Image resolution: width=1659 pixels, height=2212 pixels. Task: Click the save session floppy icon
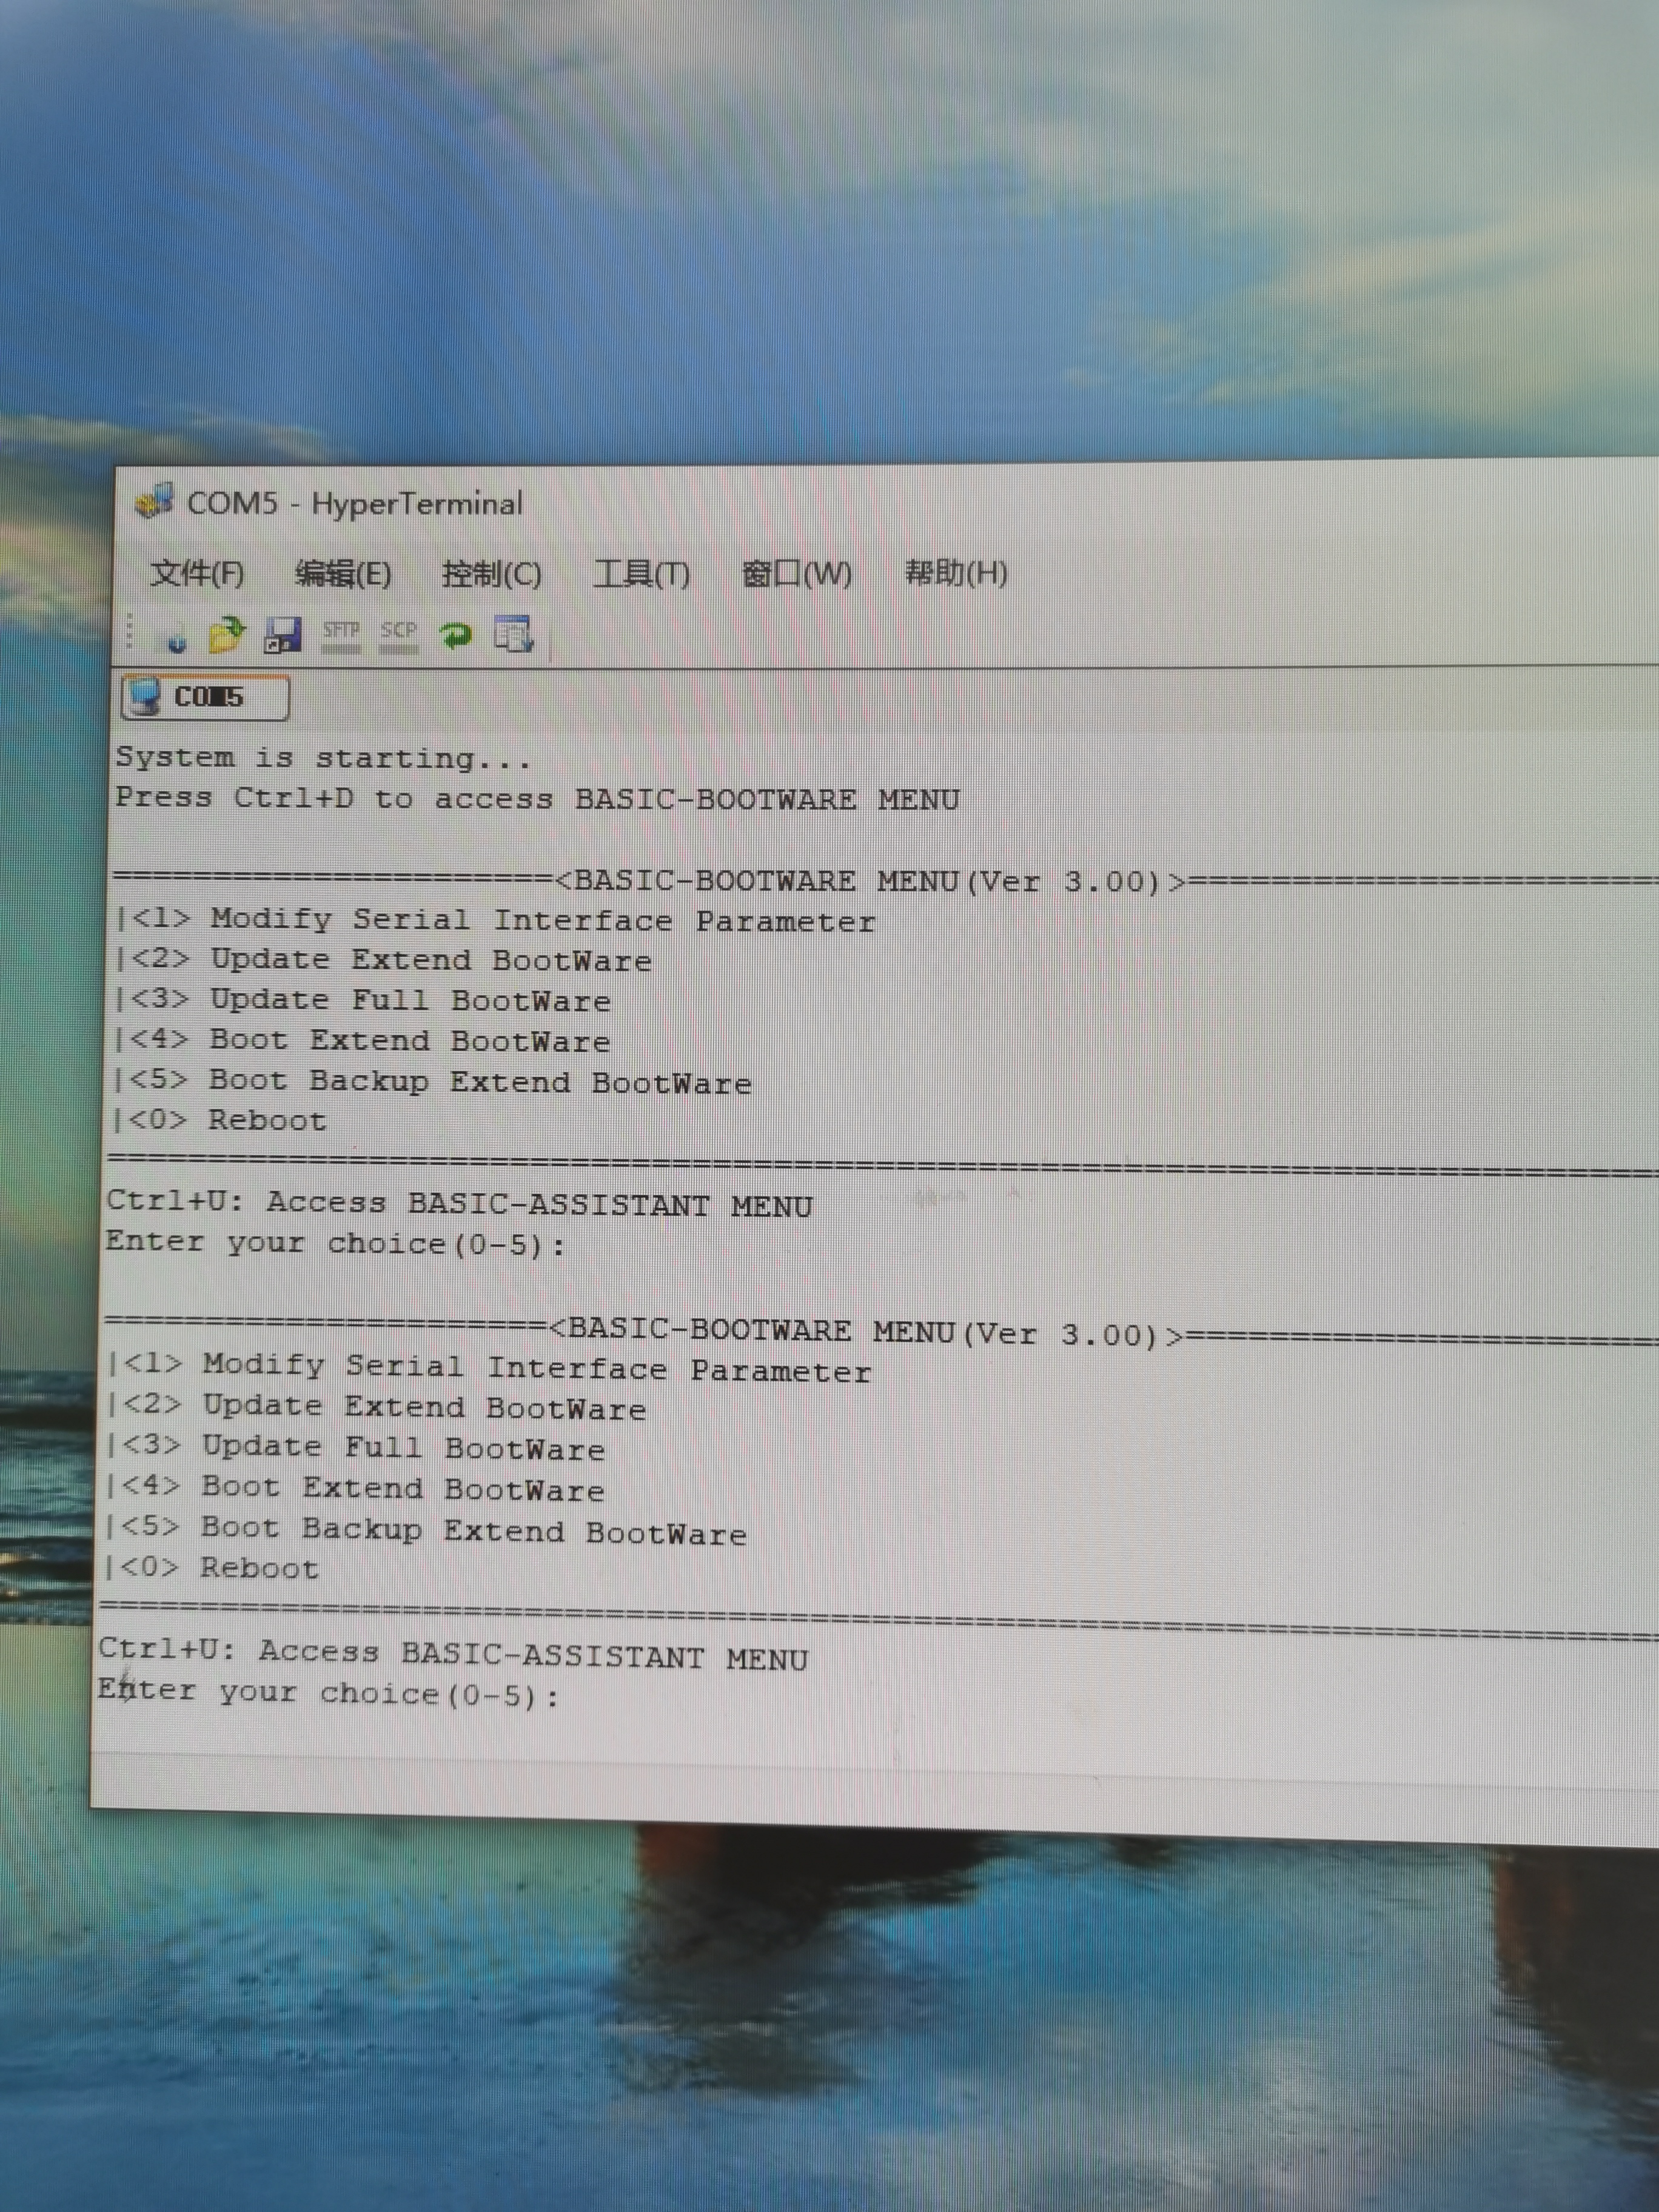tap(282, 636)
